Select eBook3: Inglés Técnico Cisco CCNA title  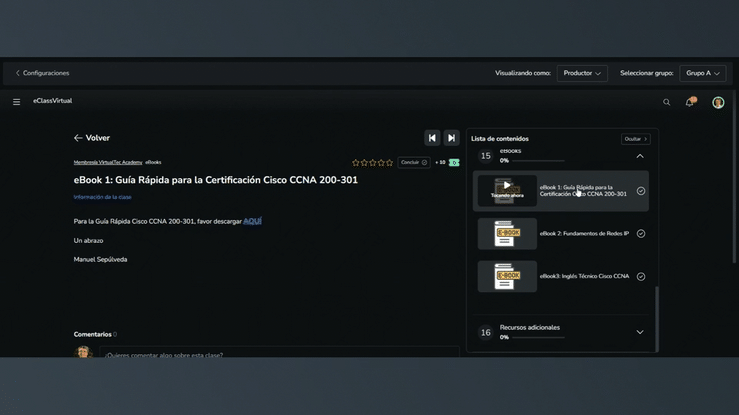coord(584,277)
